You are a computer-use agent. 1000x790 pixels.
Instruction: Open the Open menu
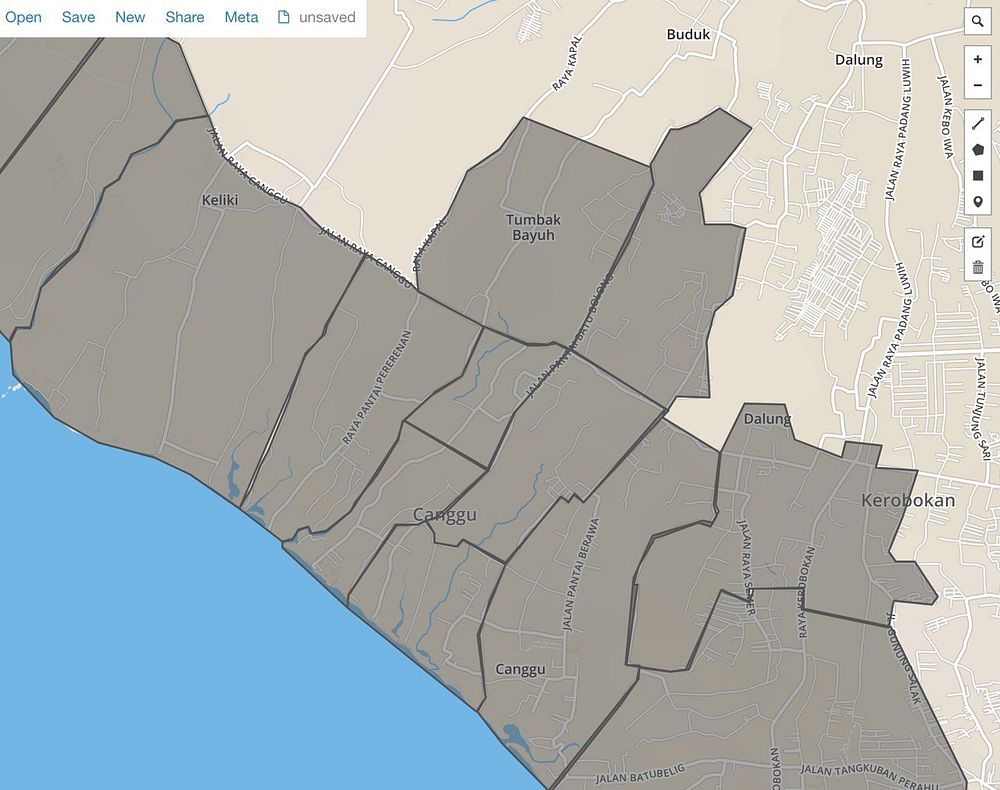point(23,17)
